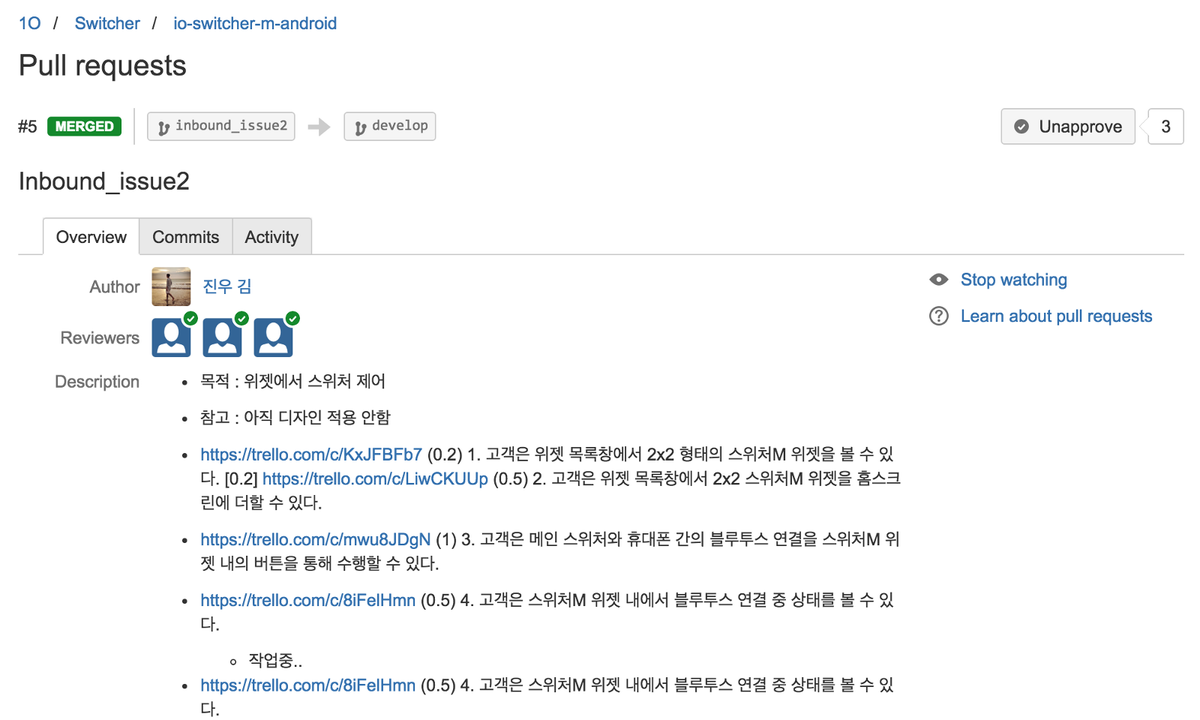
Task: Click the first reviewer avatar icon
Action: coord(172,338)
